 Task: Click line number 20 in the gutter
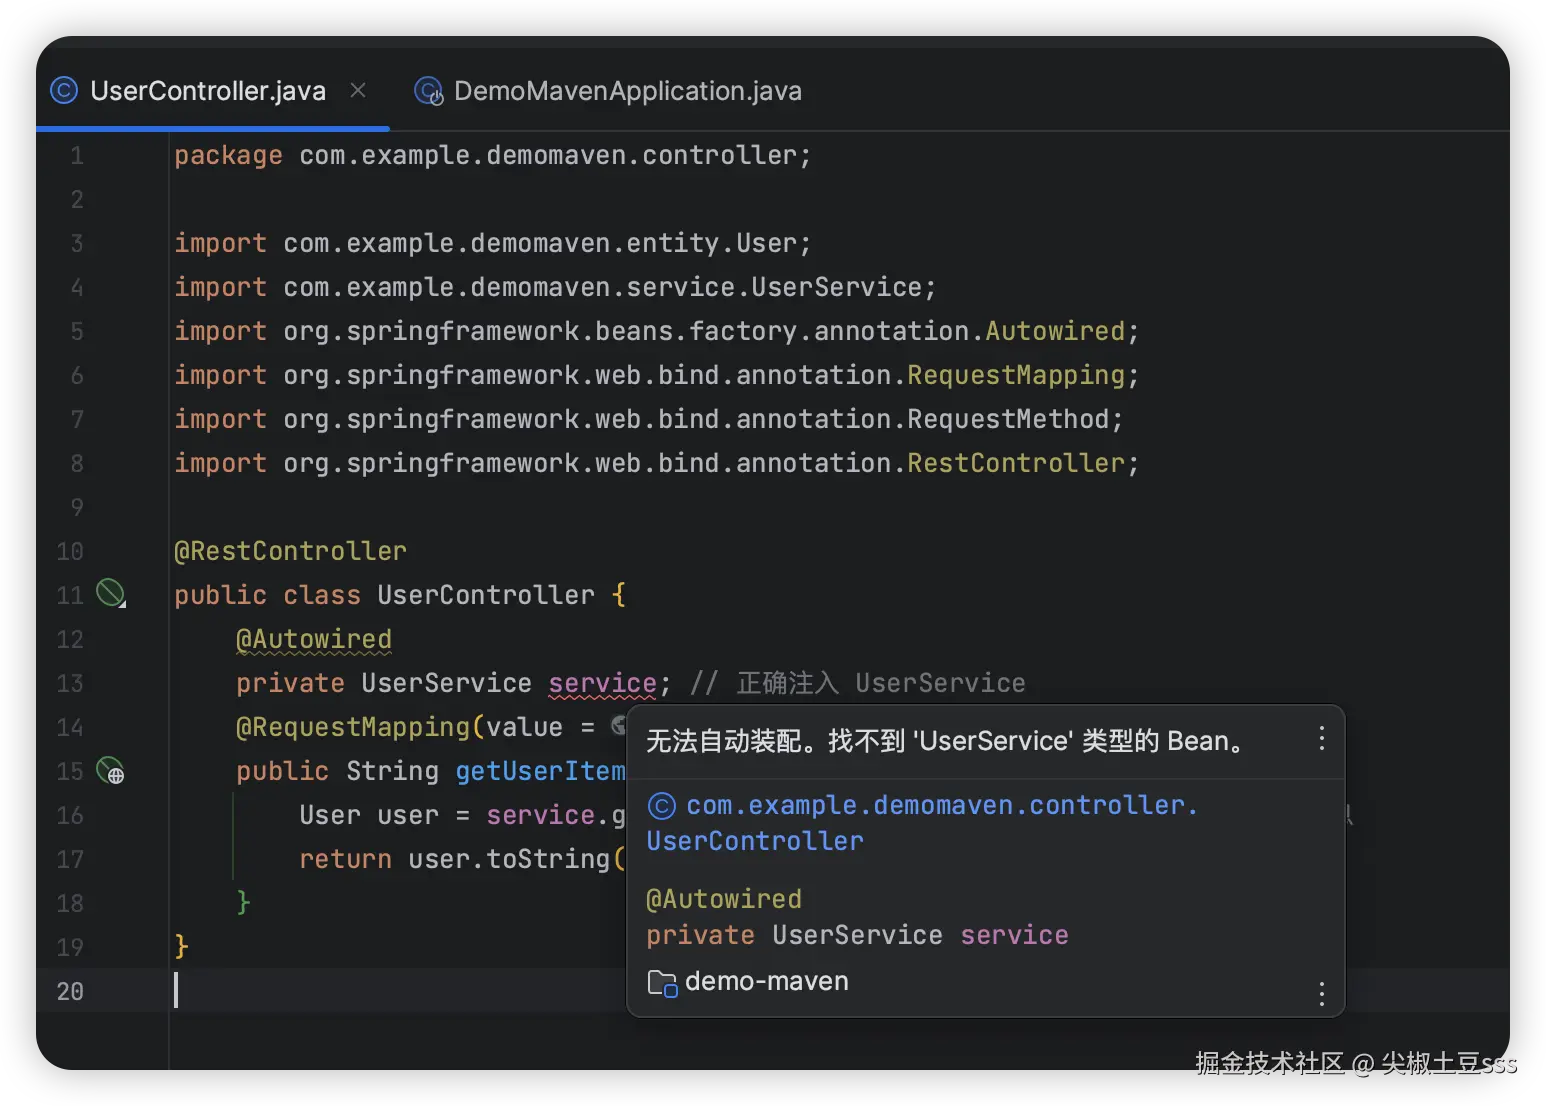click(x=70, y=991)
